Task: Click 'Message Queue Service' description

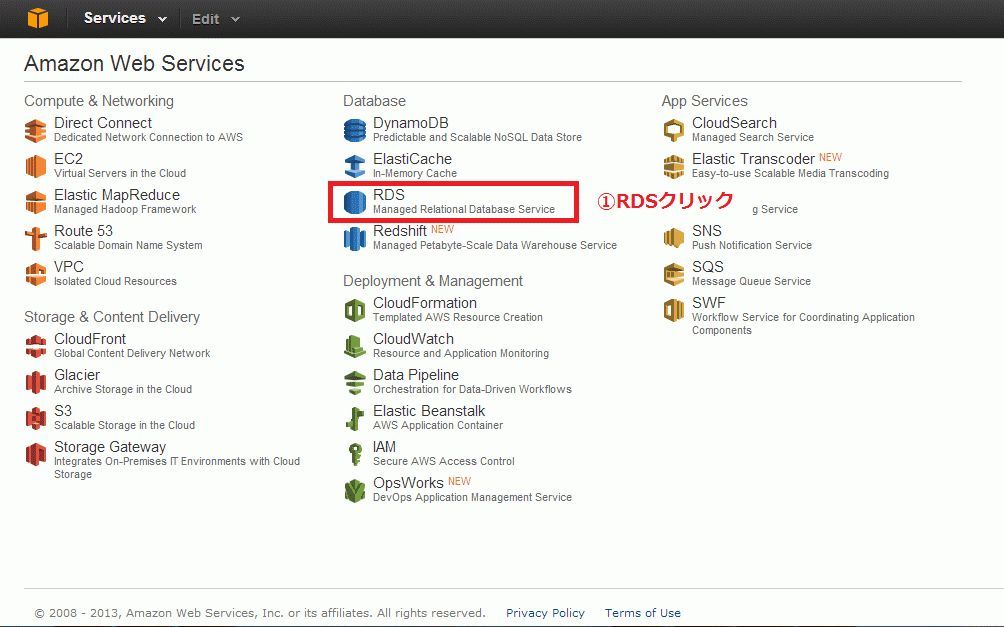Action: tap(751, 281)
